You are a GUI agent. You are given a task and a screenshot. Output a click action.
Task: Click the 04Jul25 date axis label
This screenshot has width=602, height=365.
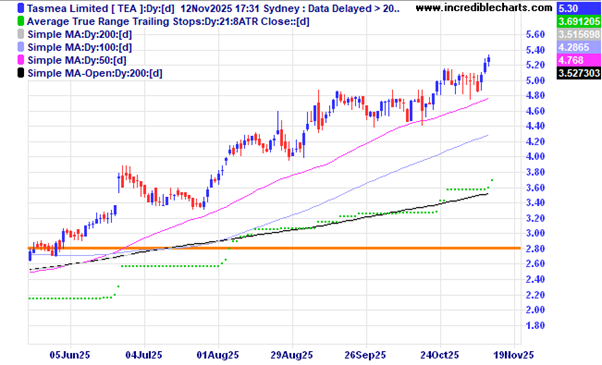tap(144, 355)
